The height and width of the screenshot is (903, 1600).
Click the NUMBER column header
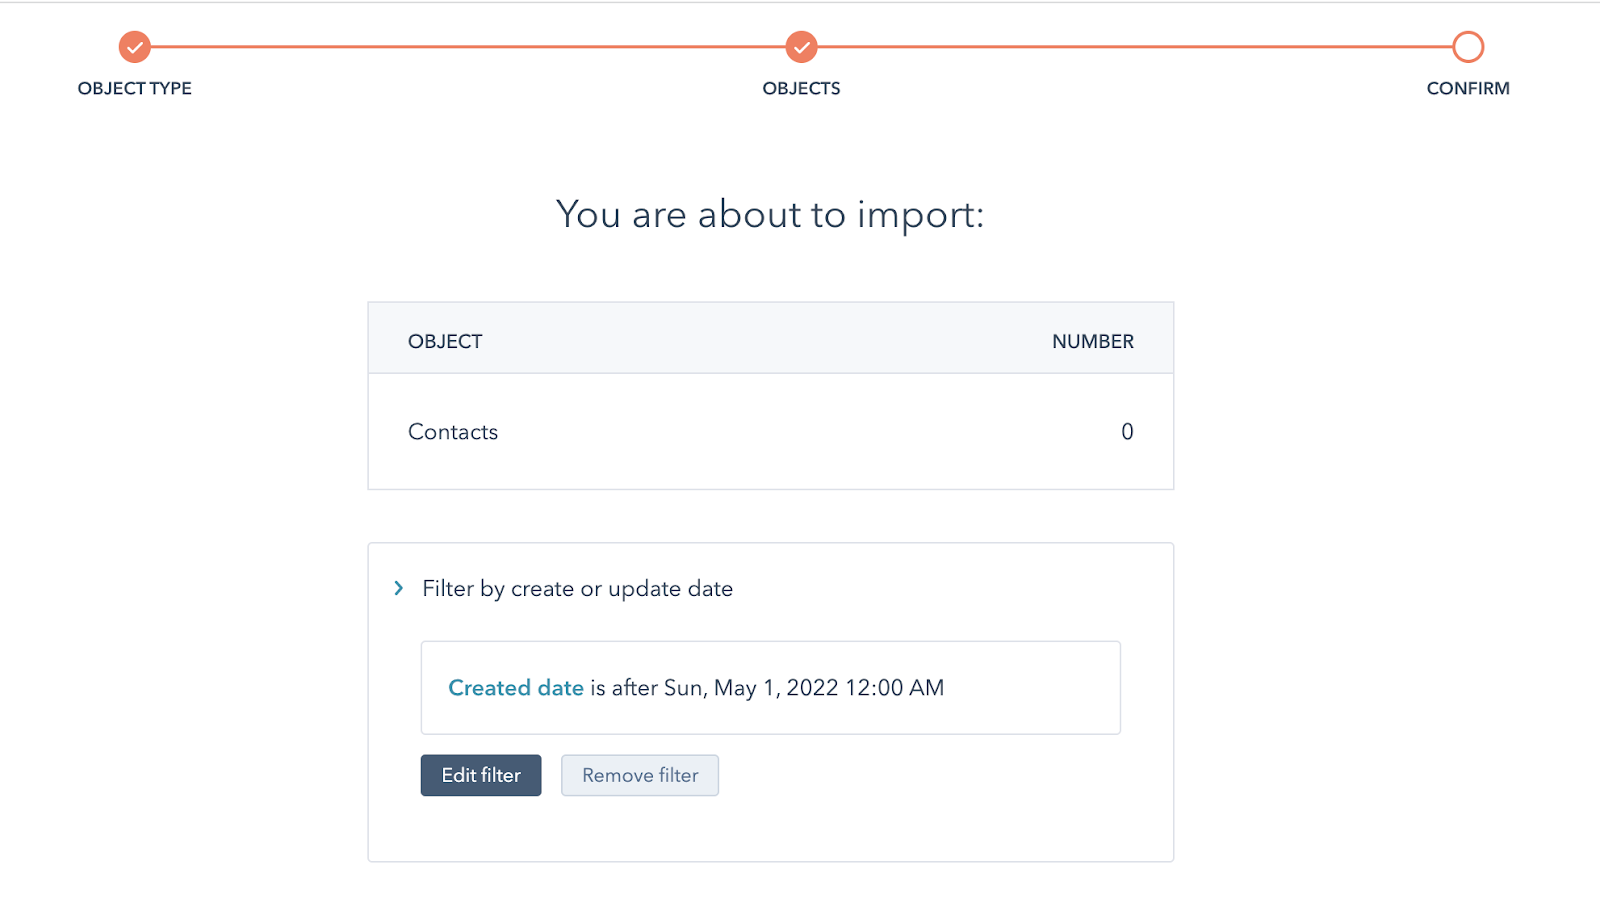pyautogui.click(x=1092, y=342)
